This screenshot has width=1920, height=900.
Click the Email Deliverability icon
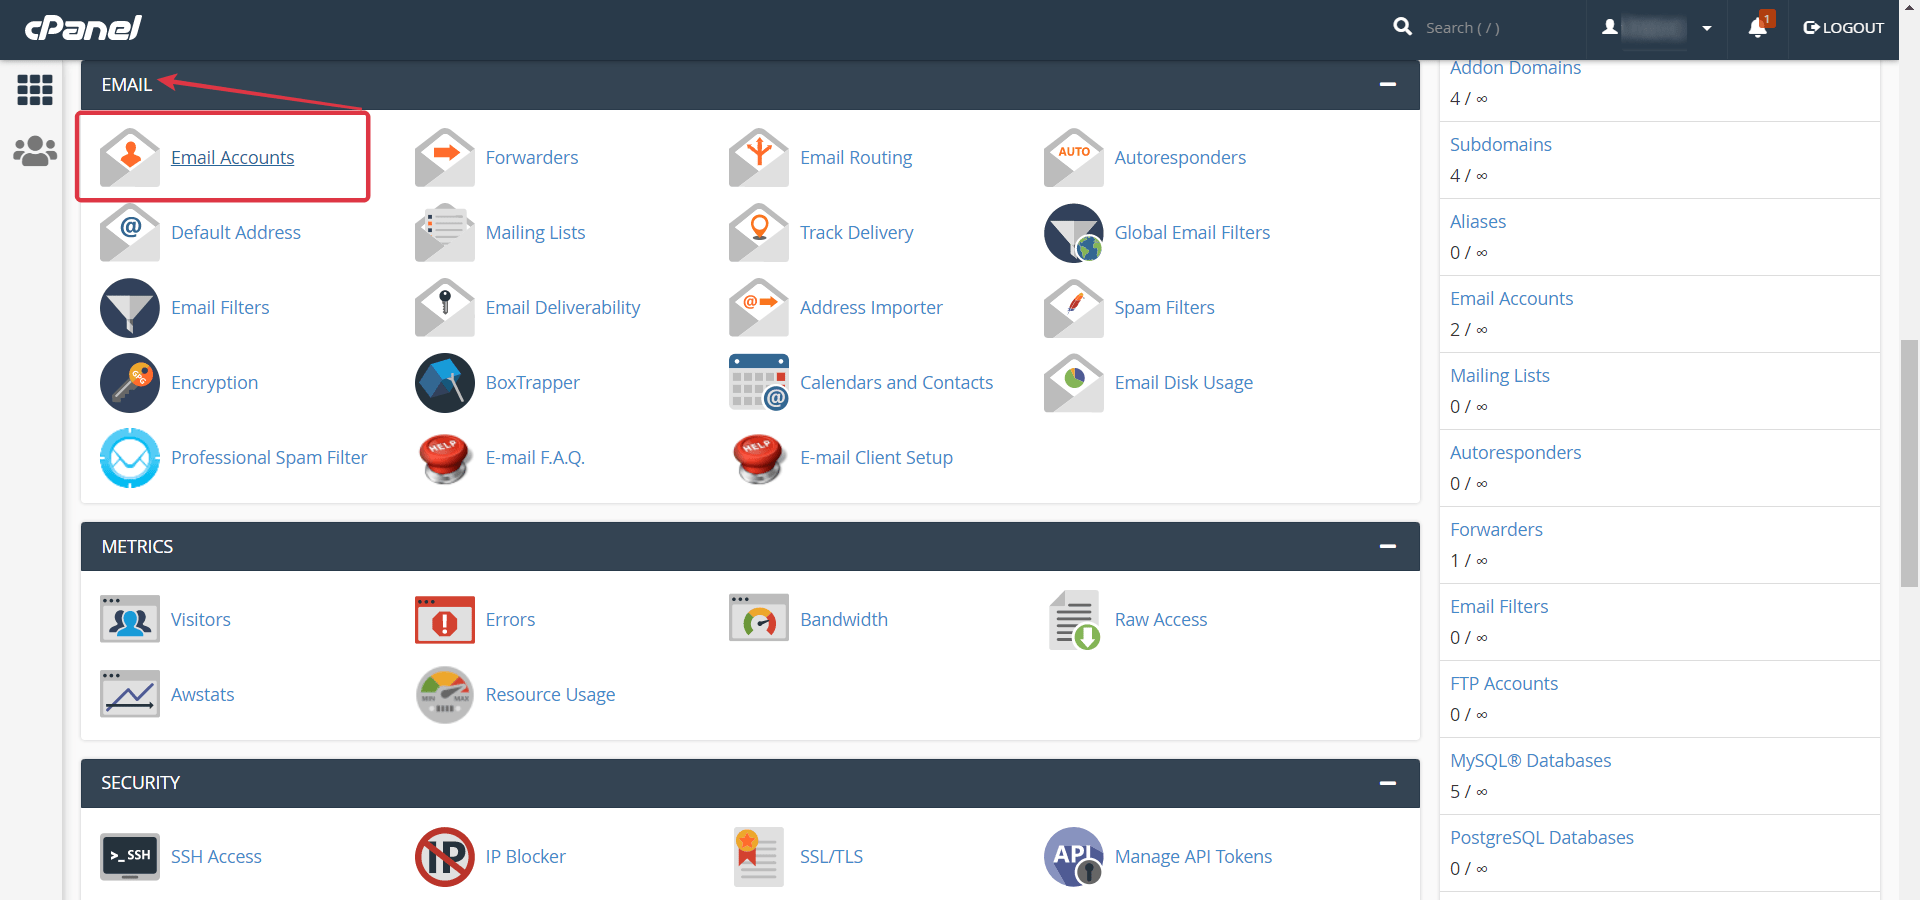445,308
